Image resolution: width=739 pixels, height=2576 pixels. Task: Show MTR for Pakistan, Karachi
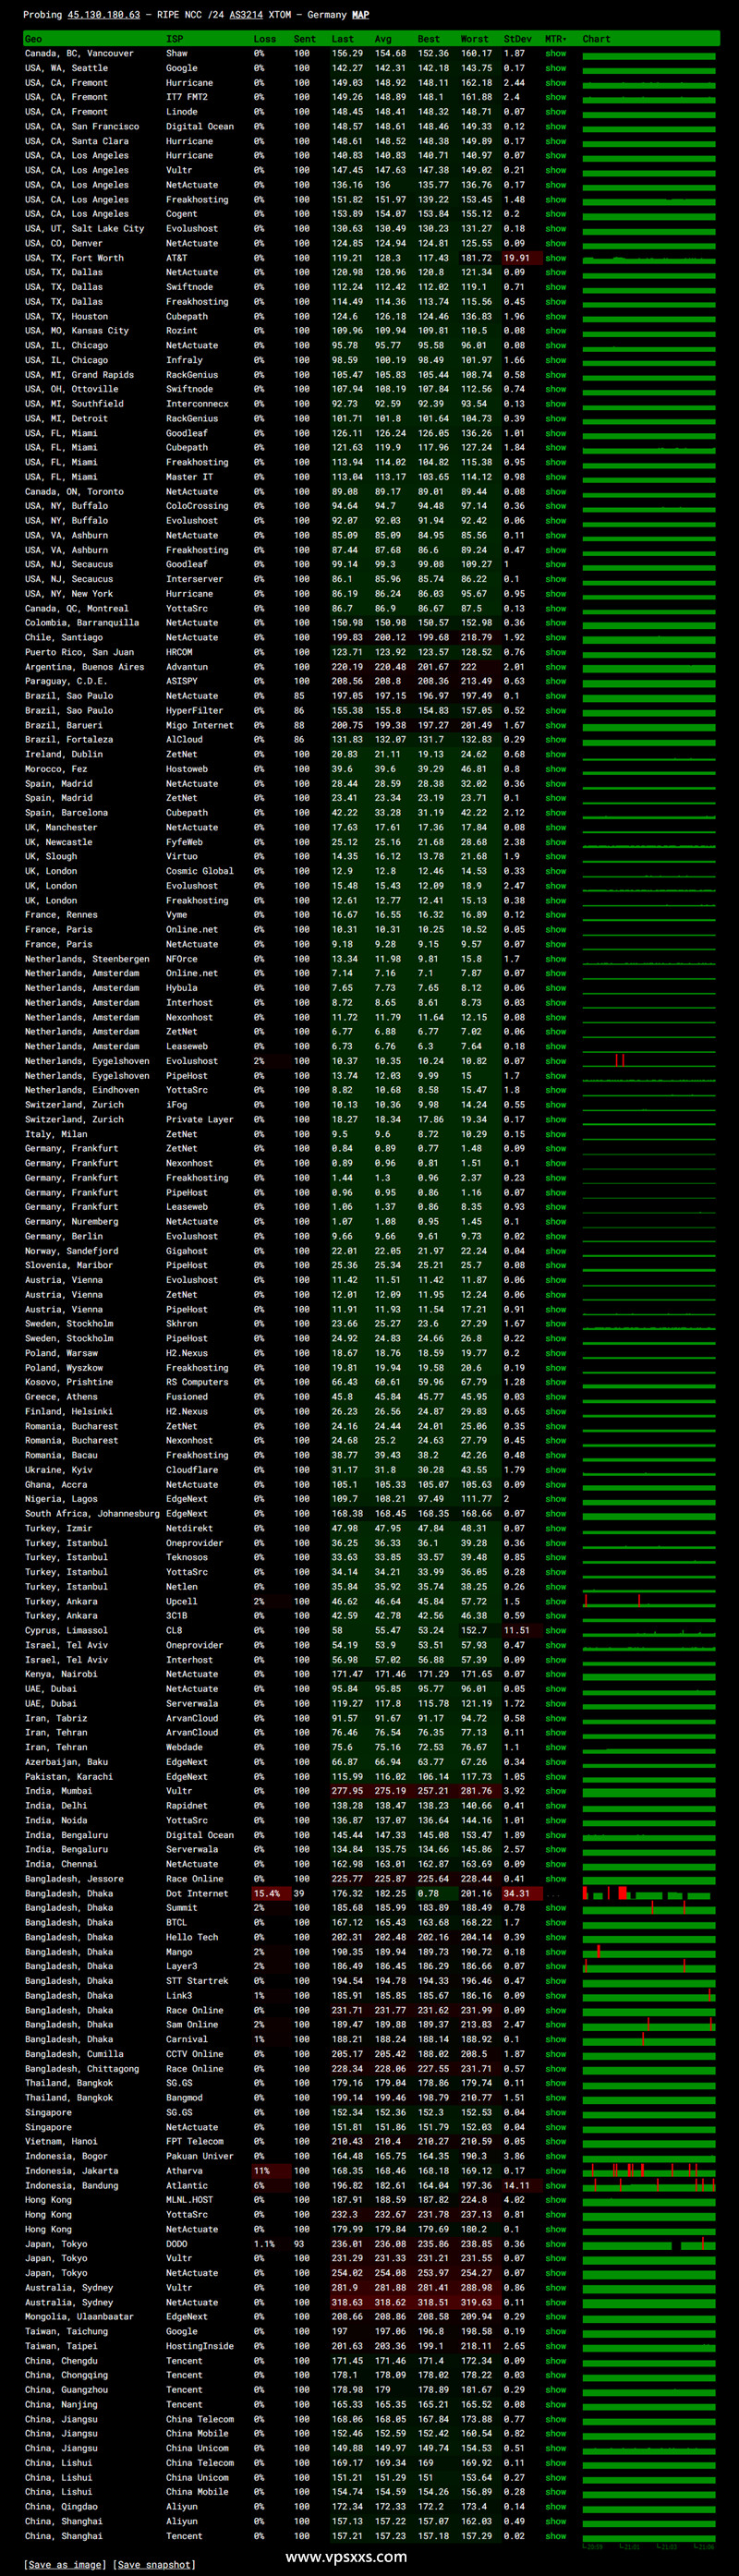(x=555, y=1777)
